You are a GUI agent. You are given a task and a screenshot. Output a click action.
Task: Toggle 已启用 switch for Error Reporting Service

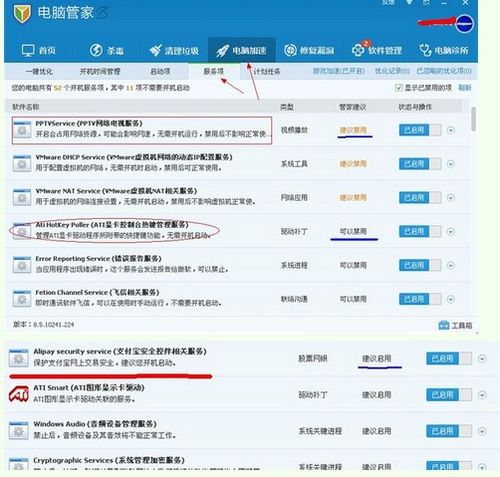(420, 265)
